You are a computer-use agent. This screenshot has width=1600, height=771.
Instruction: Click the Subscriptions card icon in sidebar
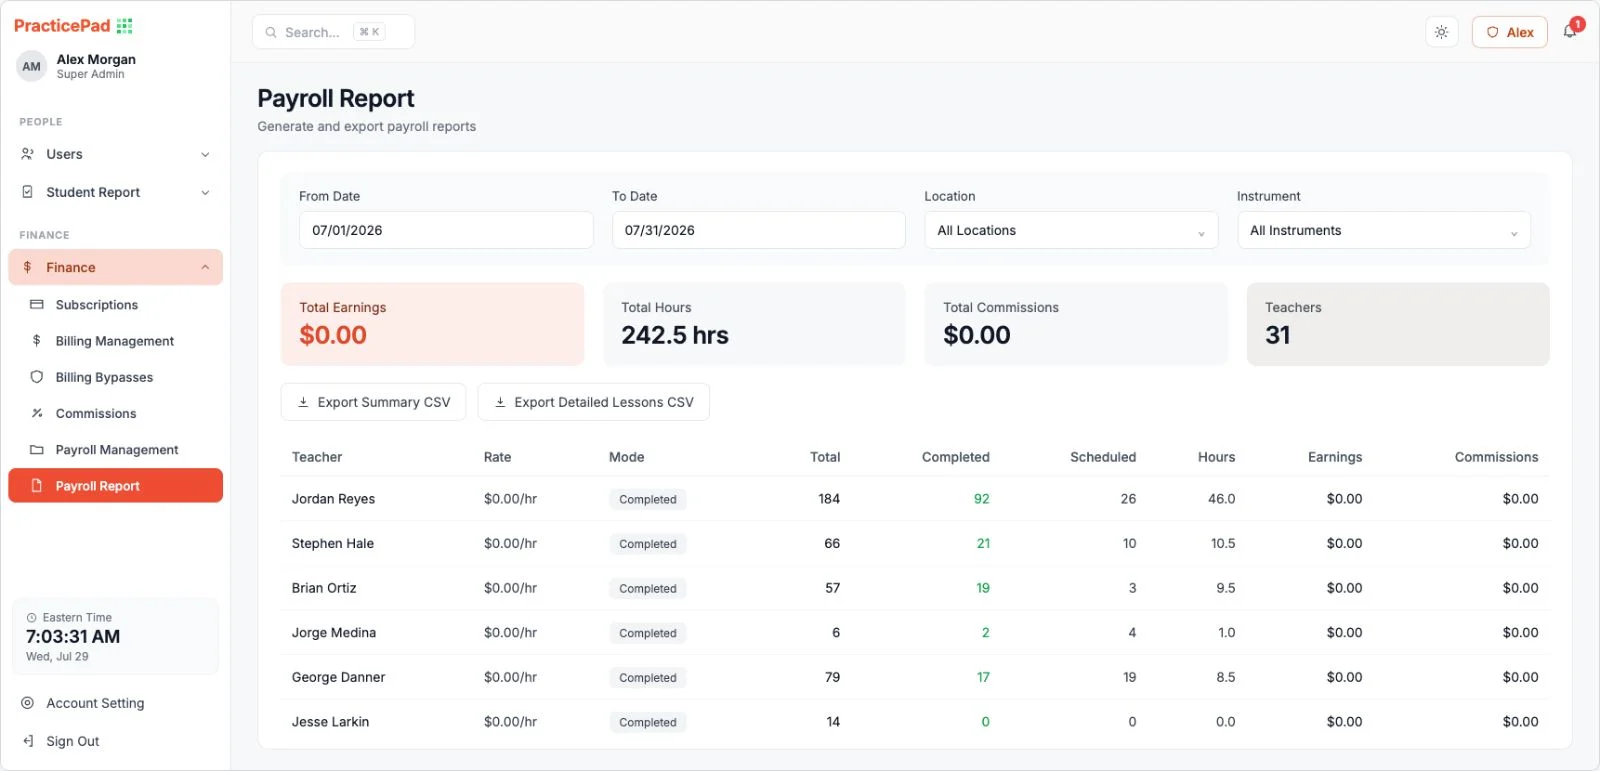coord(37,305)
